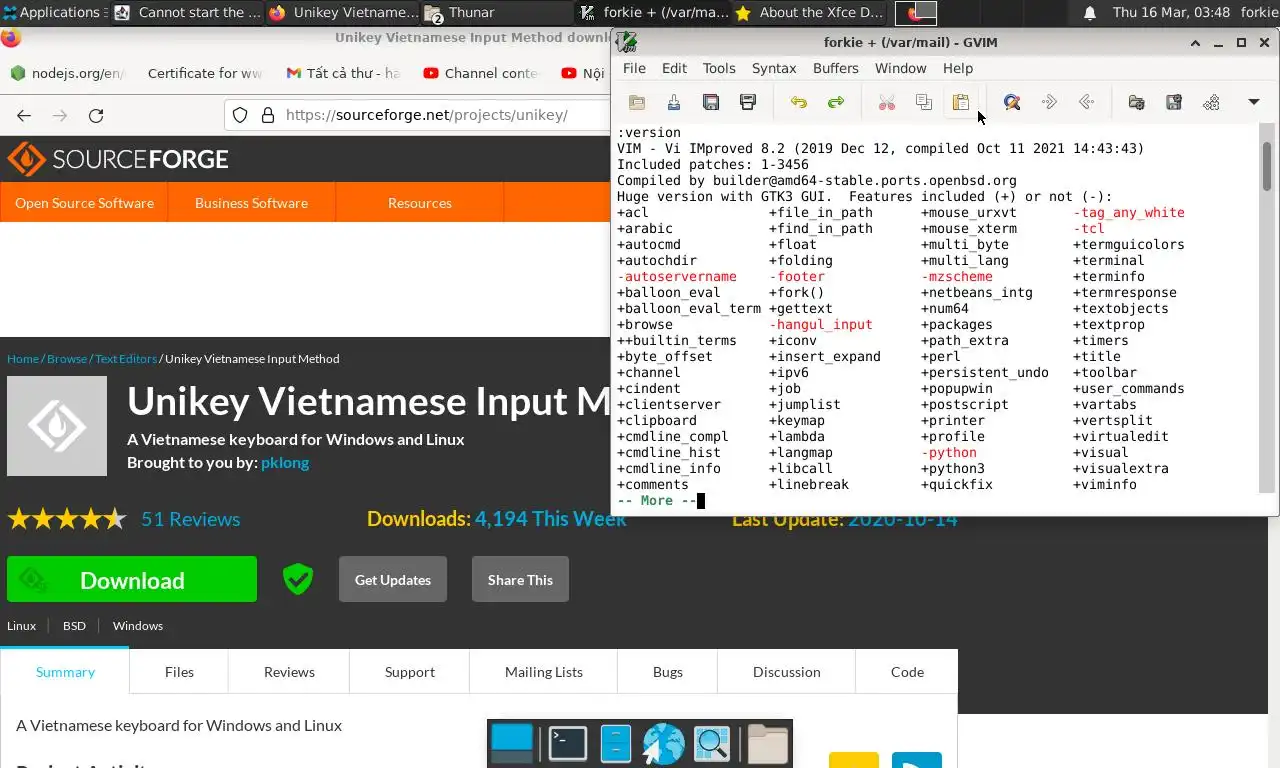Click the padlock site info icon

coord(267,115)
